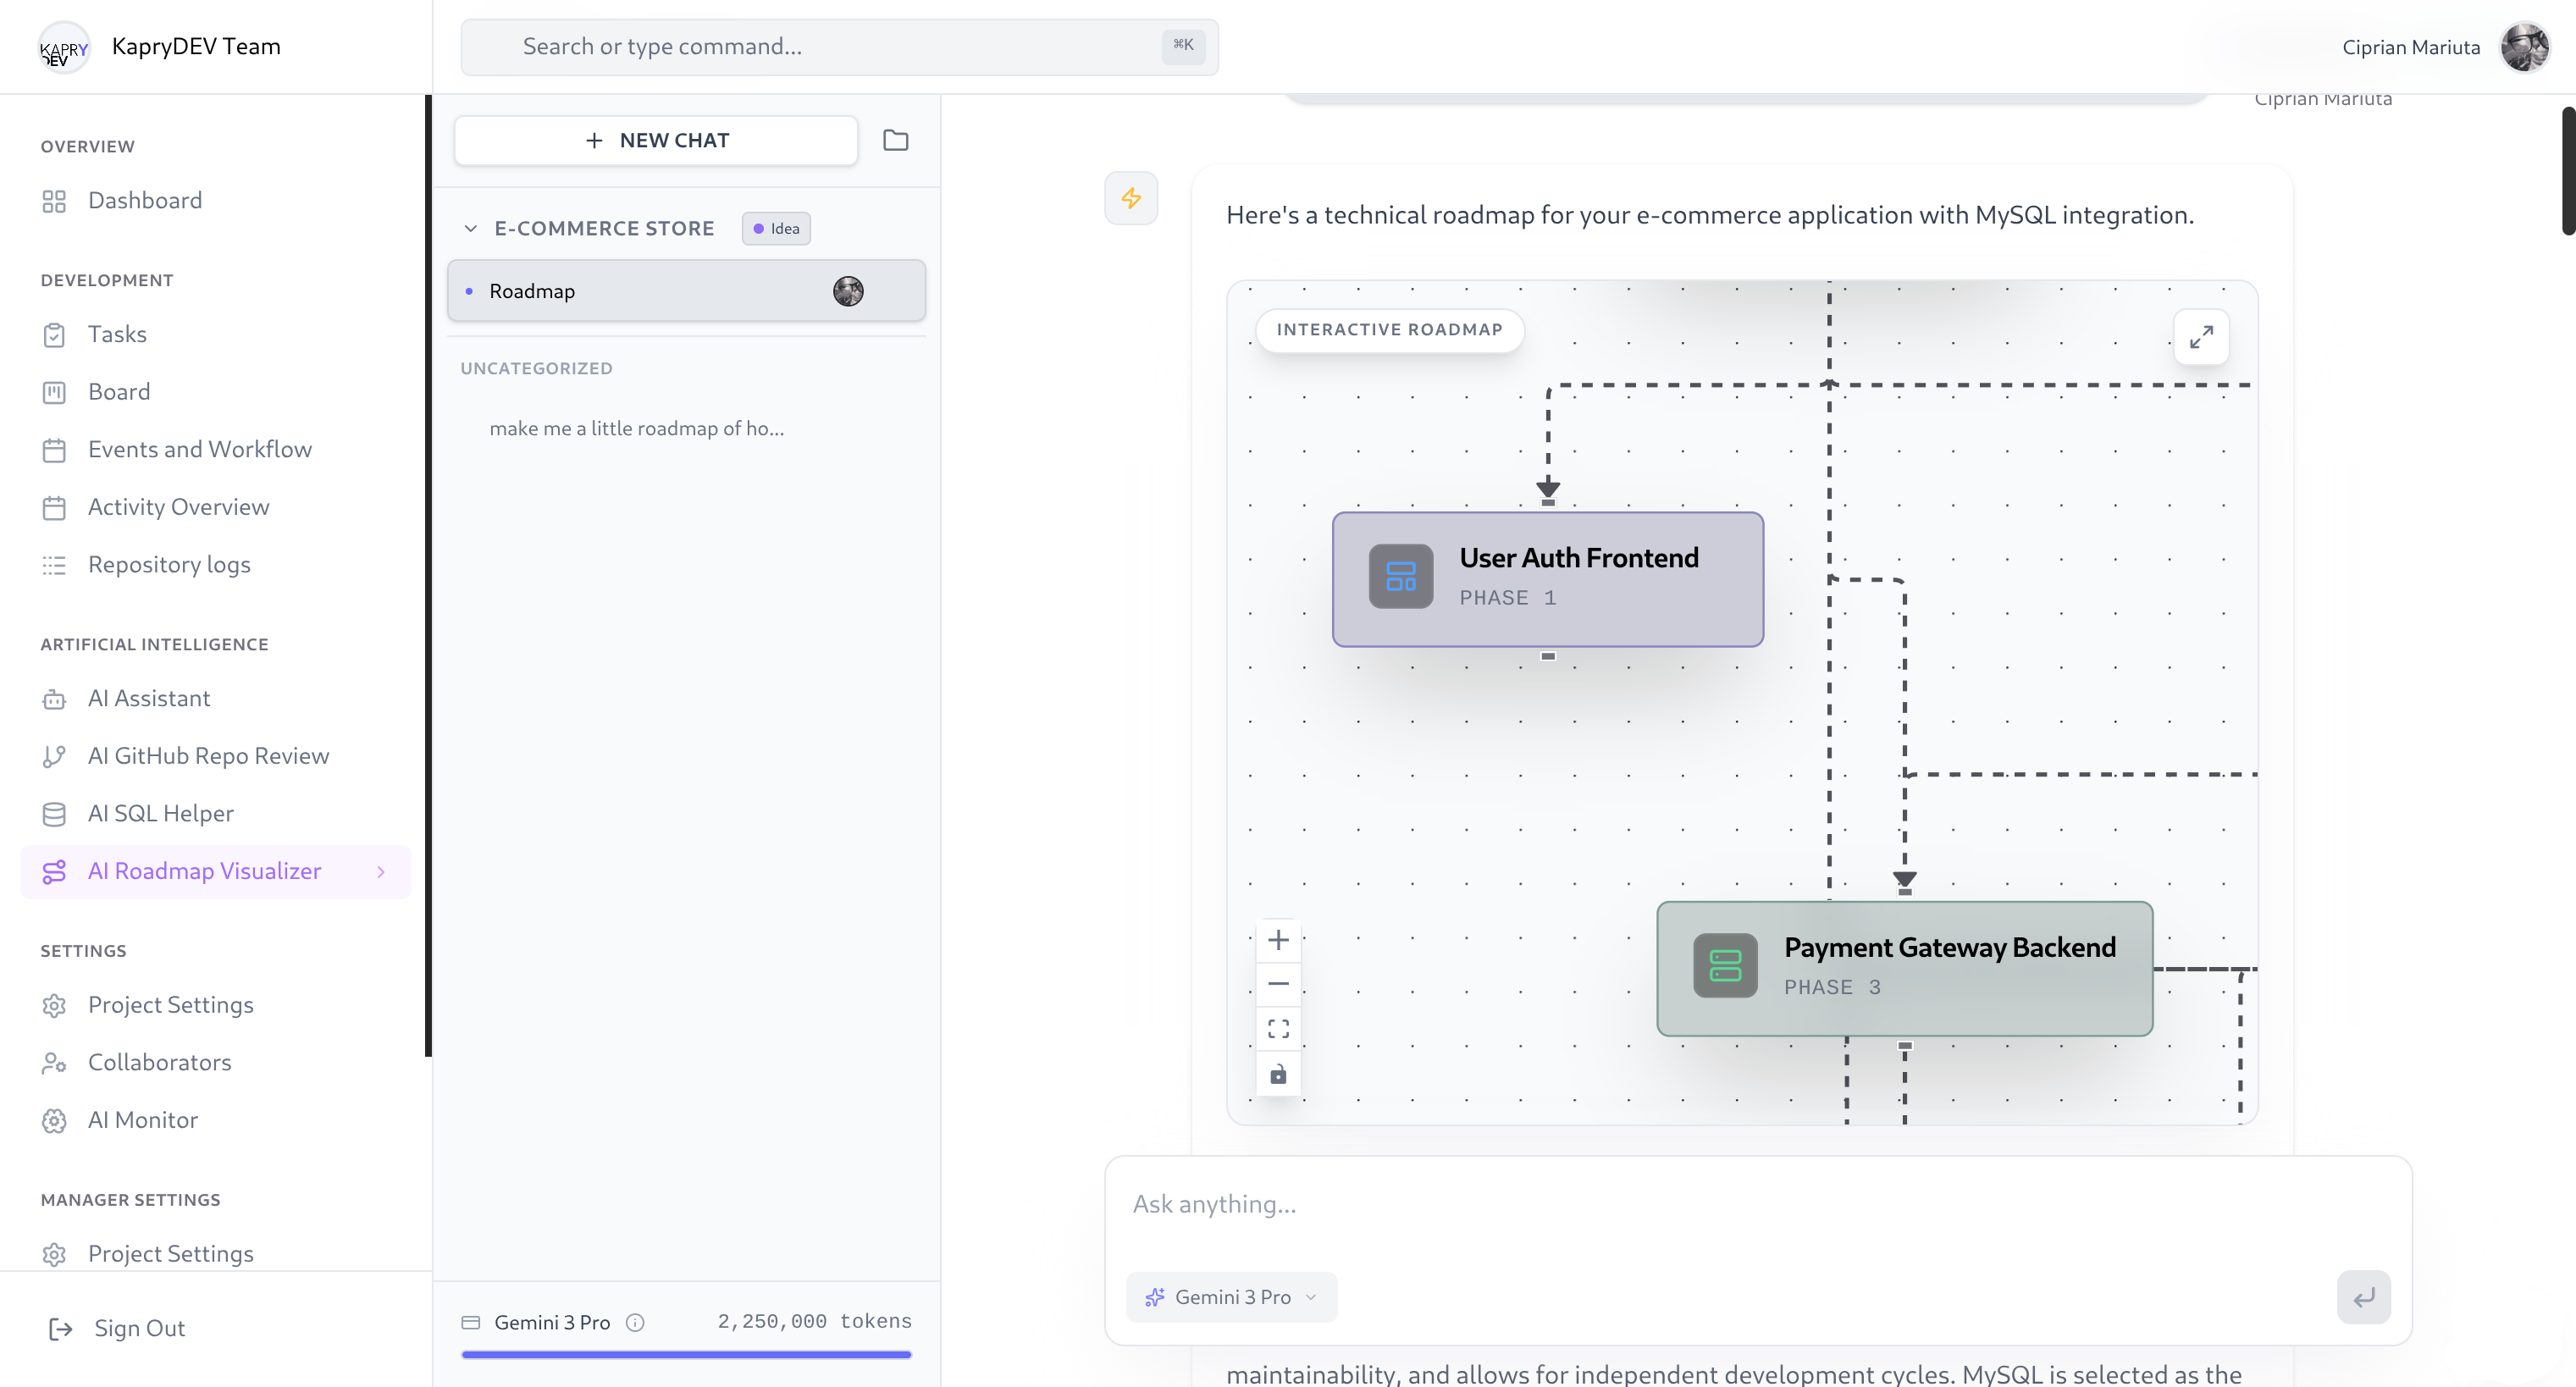Open the Gemini 3 Pro model dropdown

[1232, 1297]
